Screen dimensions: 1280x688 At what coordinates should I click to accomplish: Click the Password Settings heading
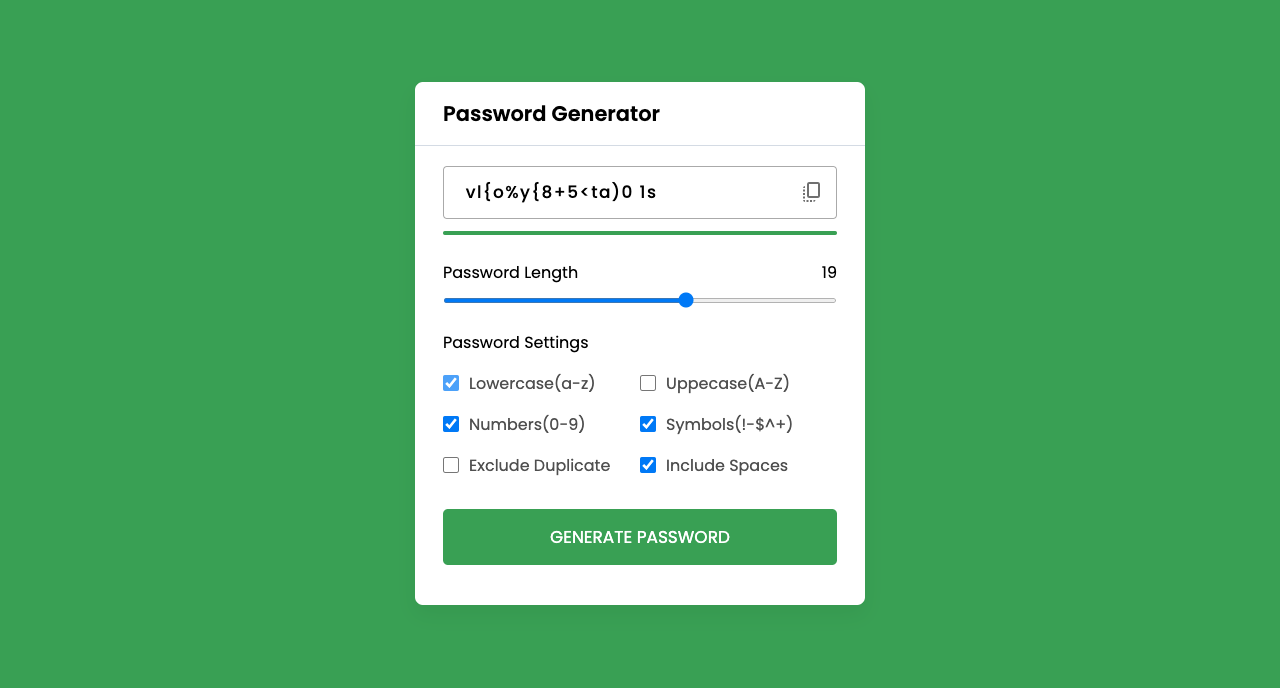[x=515, y=342]
